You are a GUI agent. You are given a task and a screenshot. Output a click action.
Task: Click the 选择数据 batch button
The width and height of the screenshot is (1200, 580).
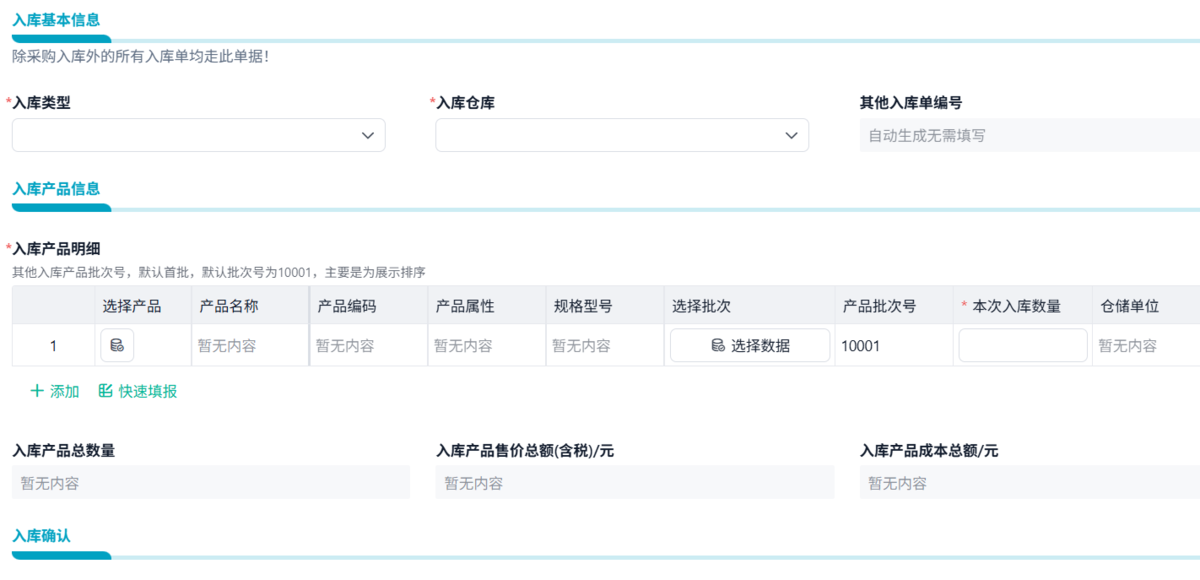click(x=750, y=346)
